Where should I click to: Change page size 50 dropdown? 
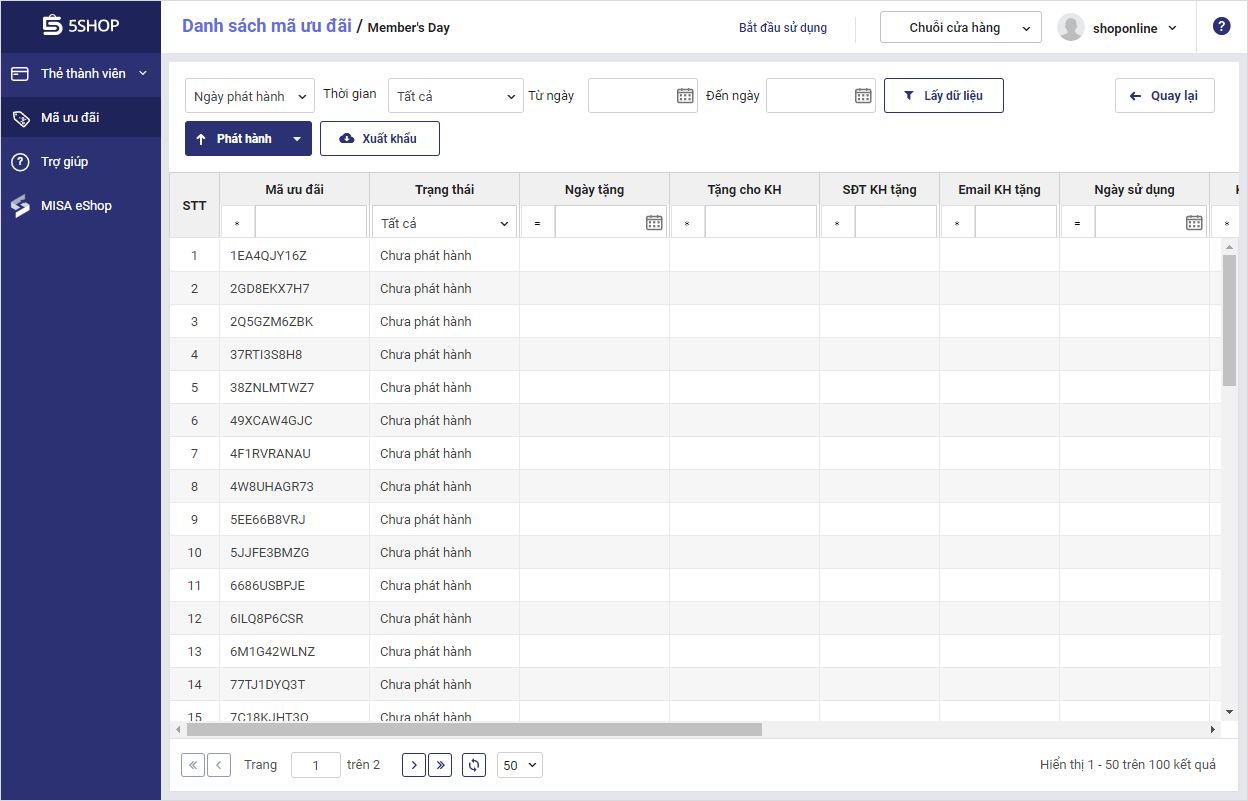[x=520, y=765]
